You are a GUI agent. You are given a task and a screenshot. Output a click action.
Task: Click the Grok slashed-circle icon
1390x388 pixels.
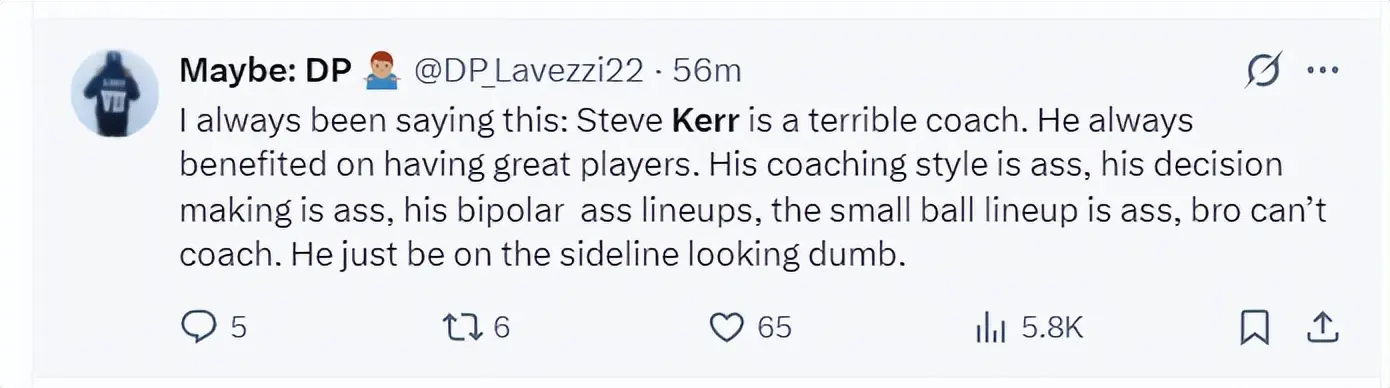click(x=1265, y=71)
